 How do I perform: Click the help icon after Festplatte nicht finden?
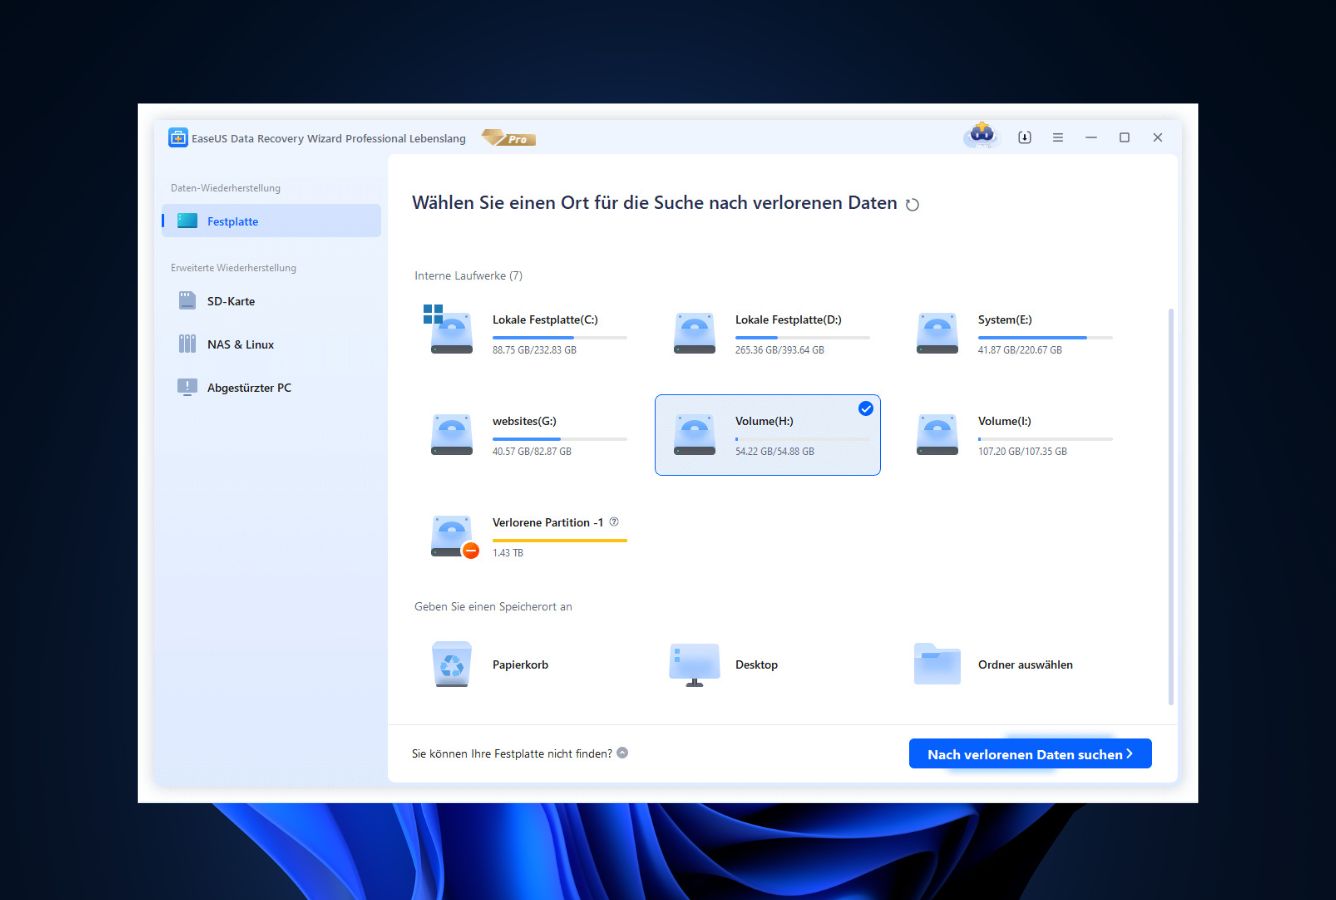click(623, 753)
